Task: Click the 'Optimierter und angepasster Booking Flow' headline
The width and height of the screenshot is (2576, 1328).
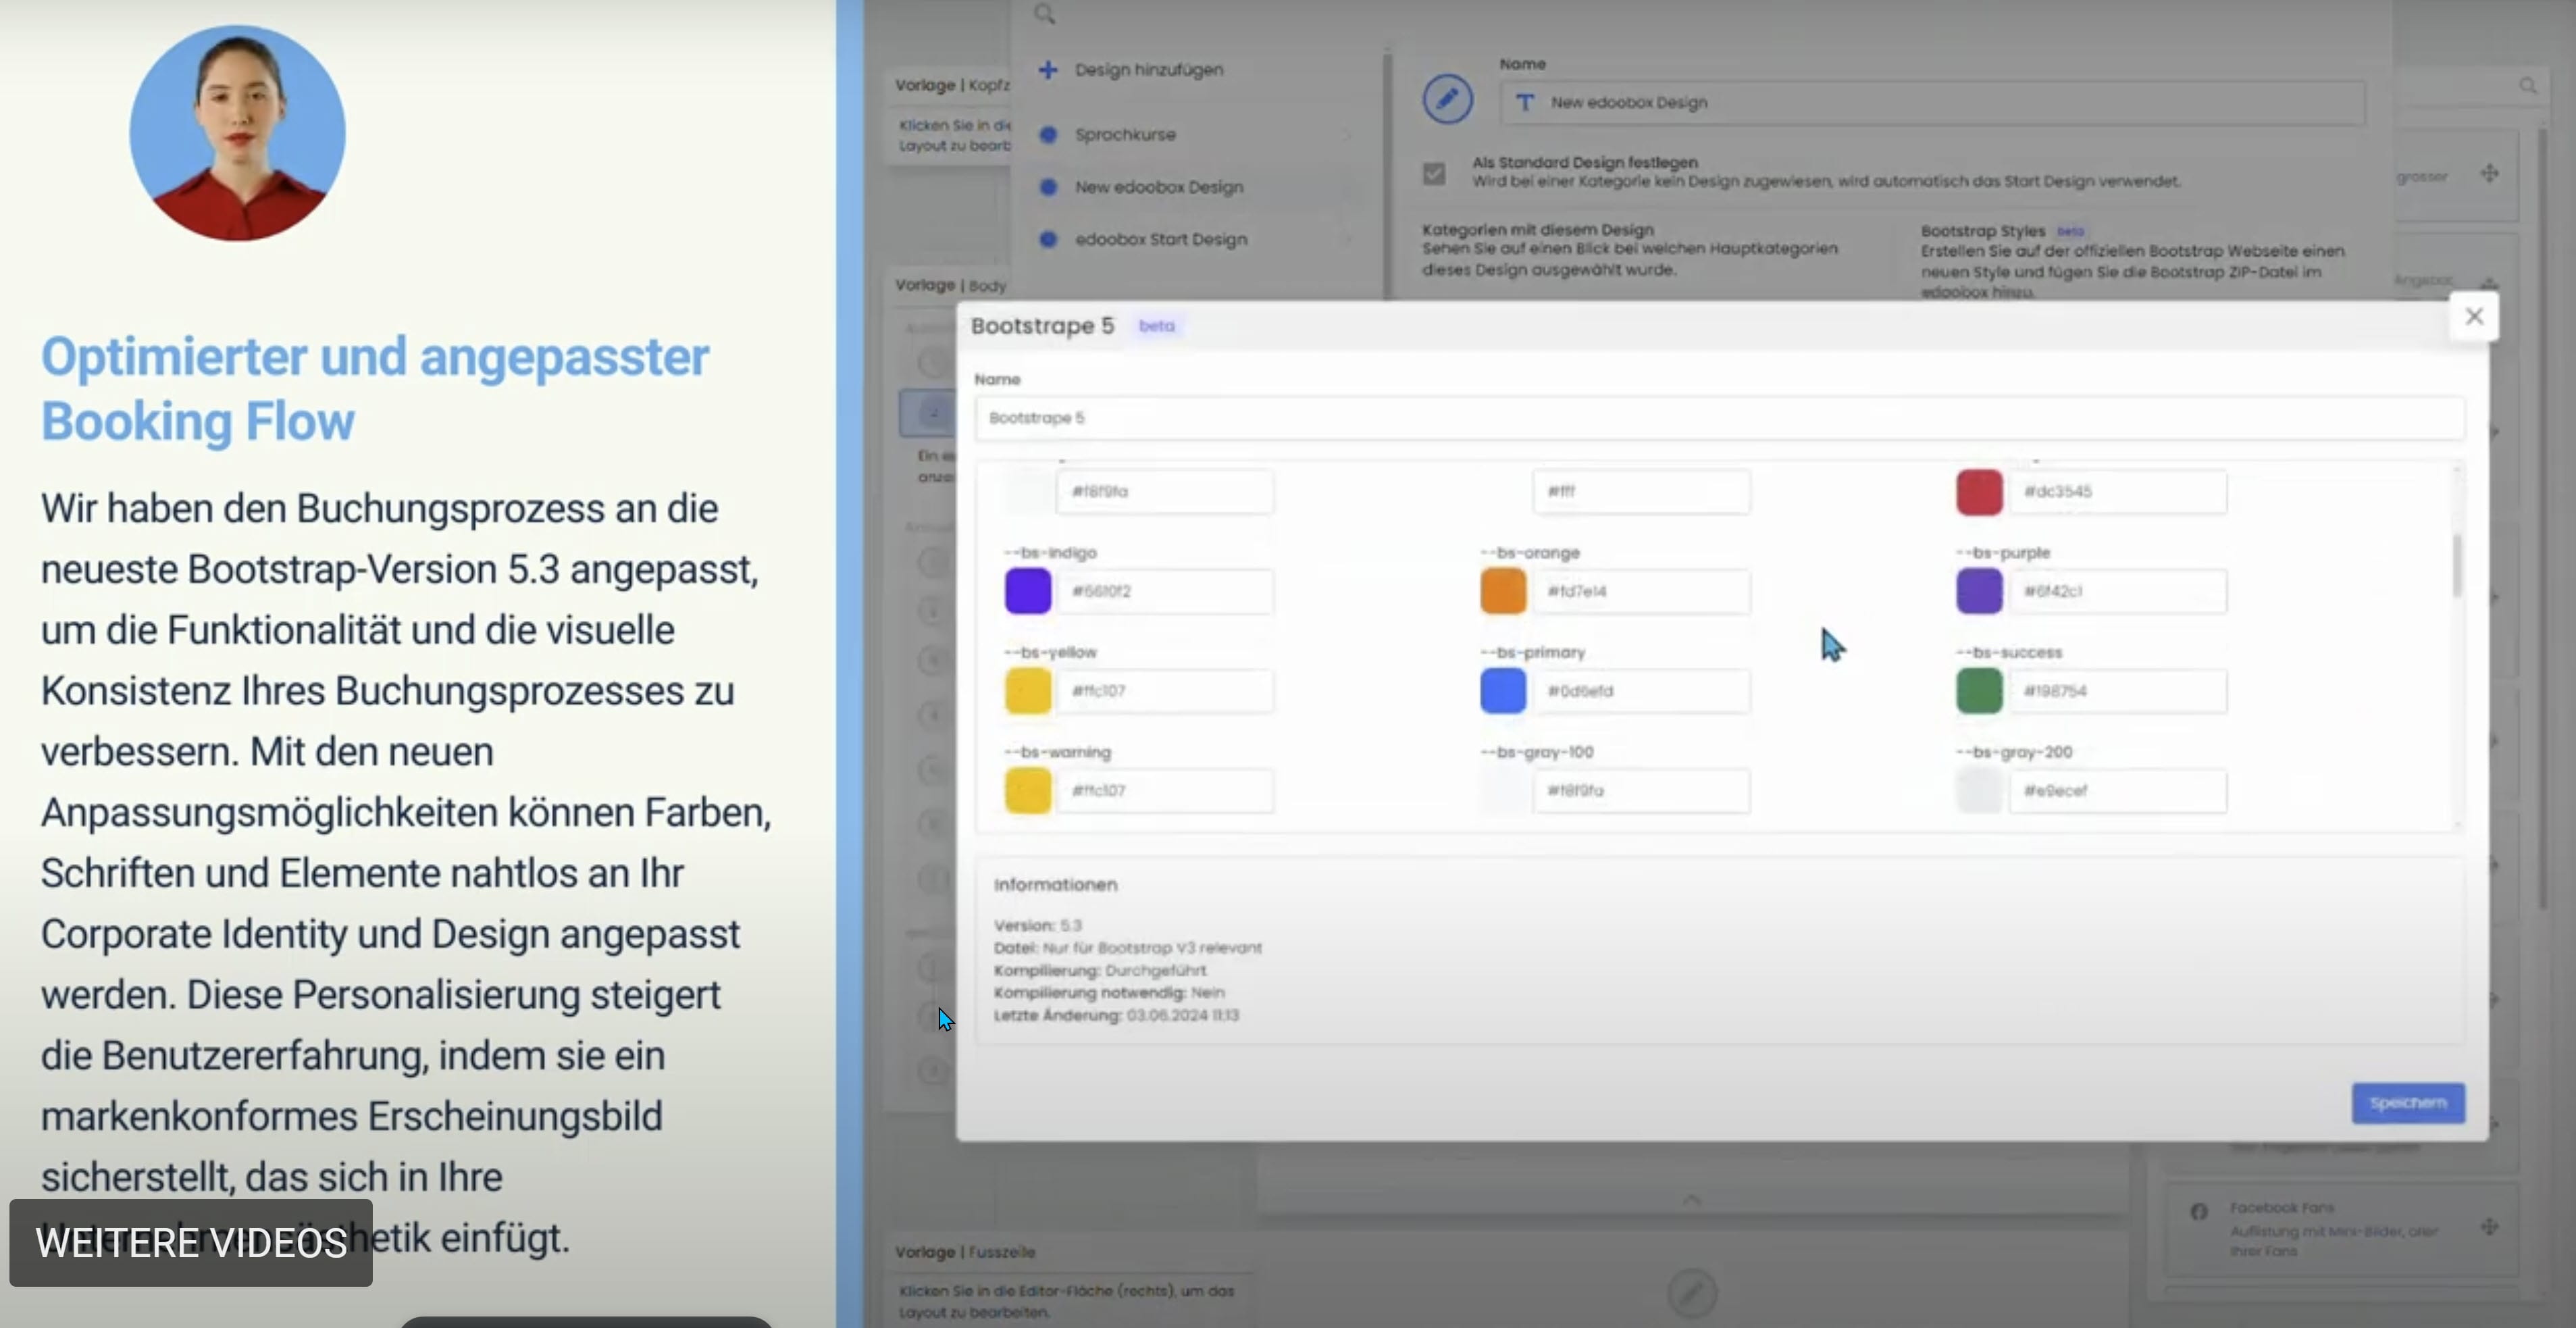Action: point(375,389)
